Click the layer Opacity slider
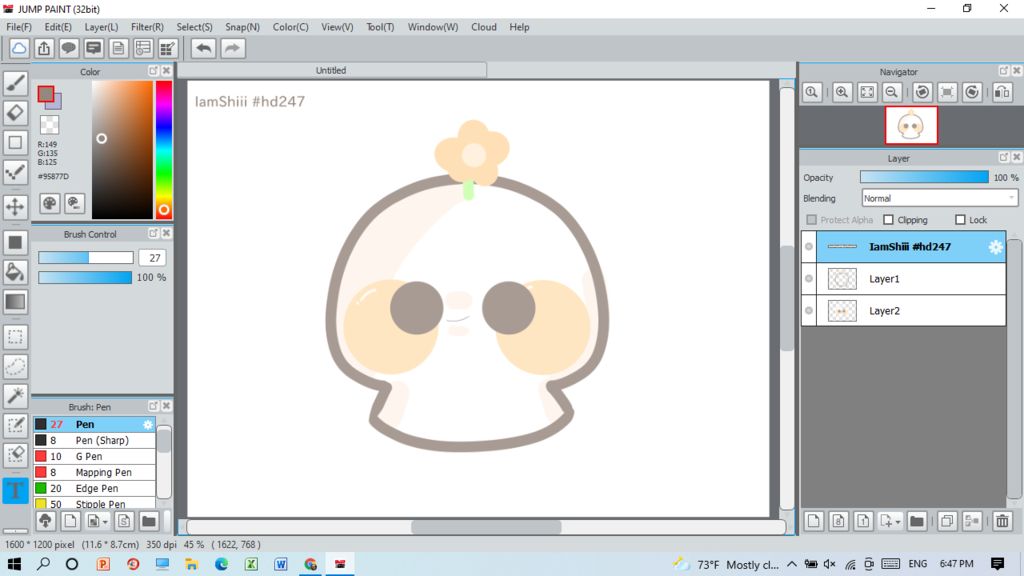Image resolution: width=1024 pixels, height=576 pixels. point(924,178)
